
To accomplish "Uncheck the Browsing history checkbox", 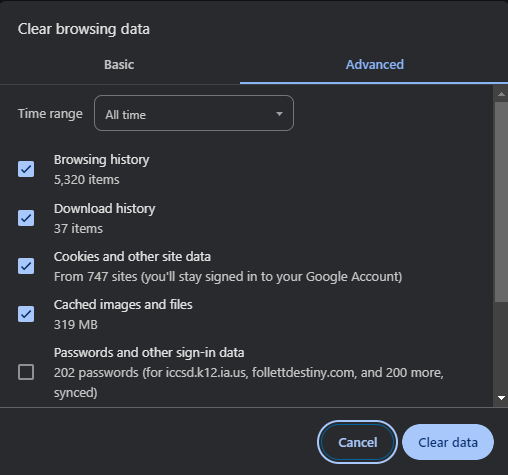I will 26,169.
